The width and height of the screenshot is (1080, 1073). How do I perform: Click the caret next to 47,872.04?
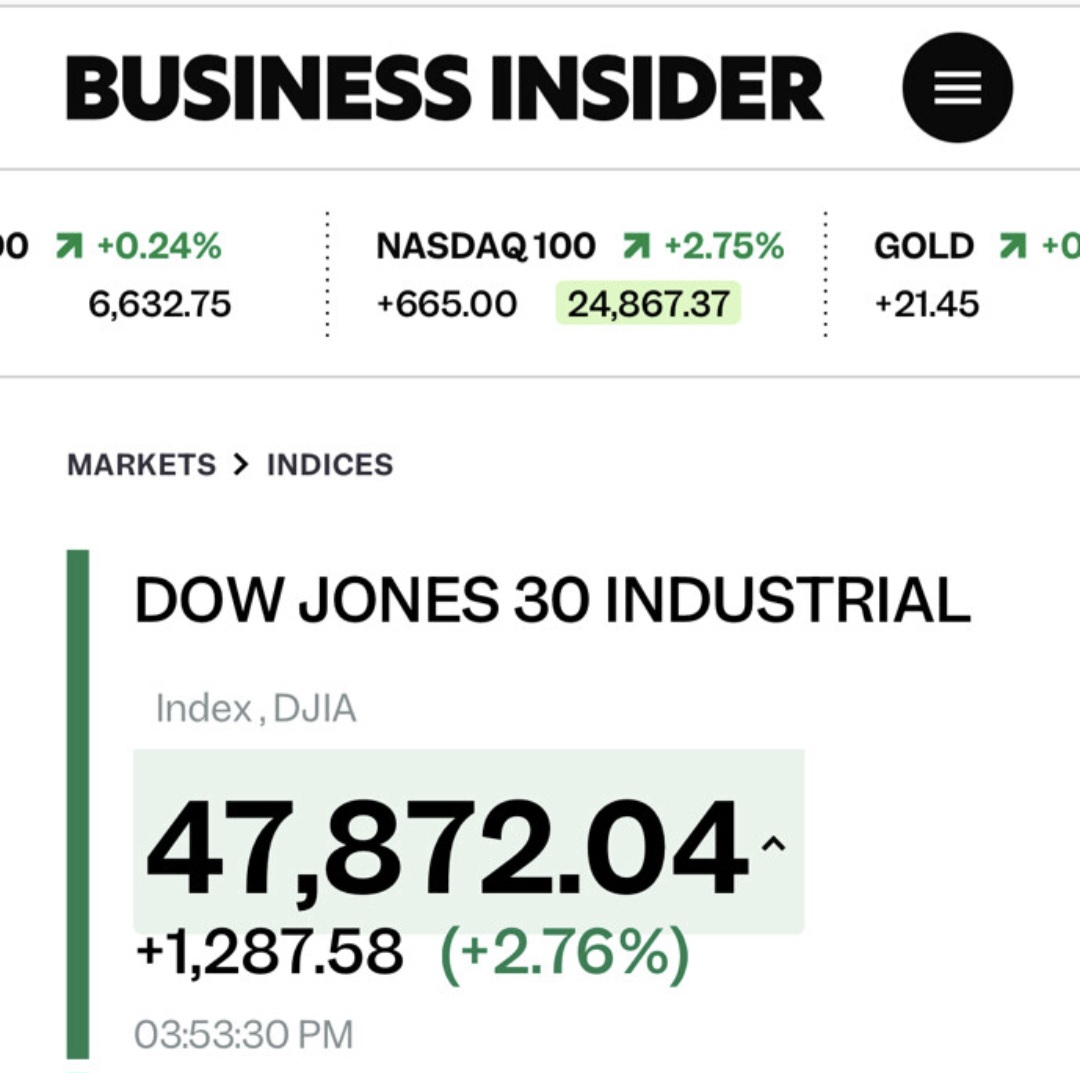tap(773, 845)
